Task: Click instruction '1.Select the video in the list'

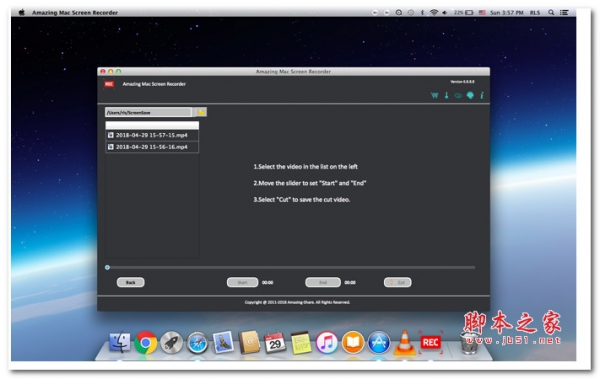Action: (x=305, y=167)
